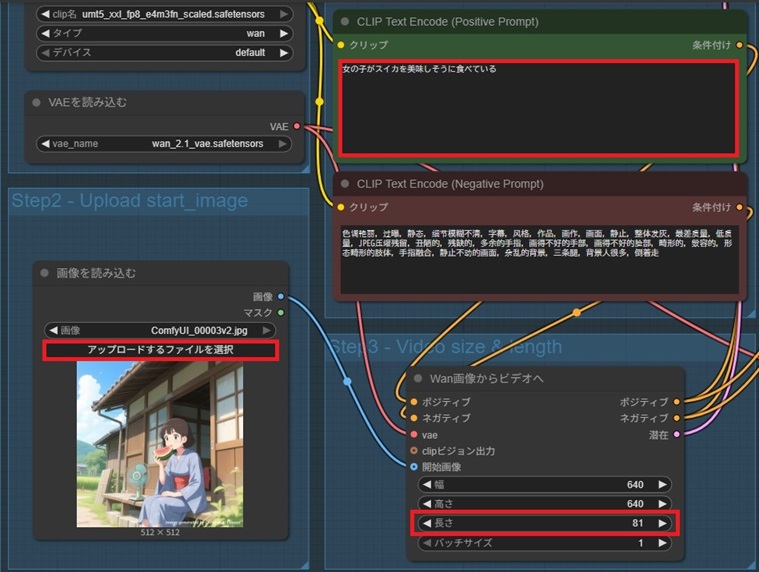Click アップロードするファイルを選択 button
759x572 pixels.
(160, 350)
